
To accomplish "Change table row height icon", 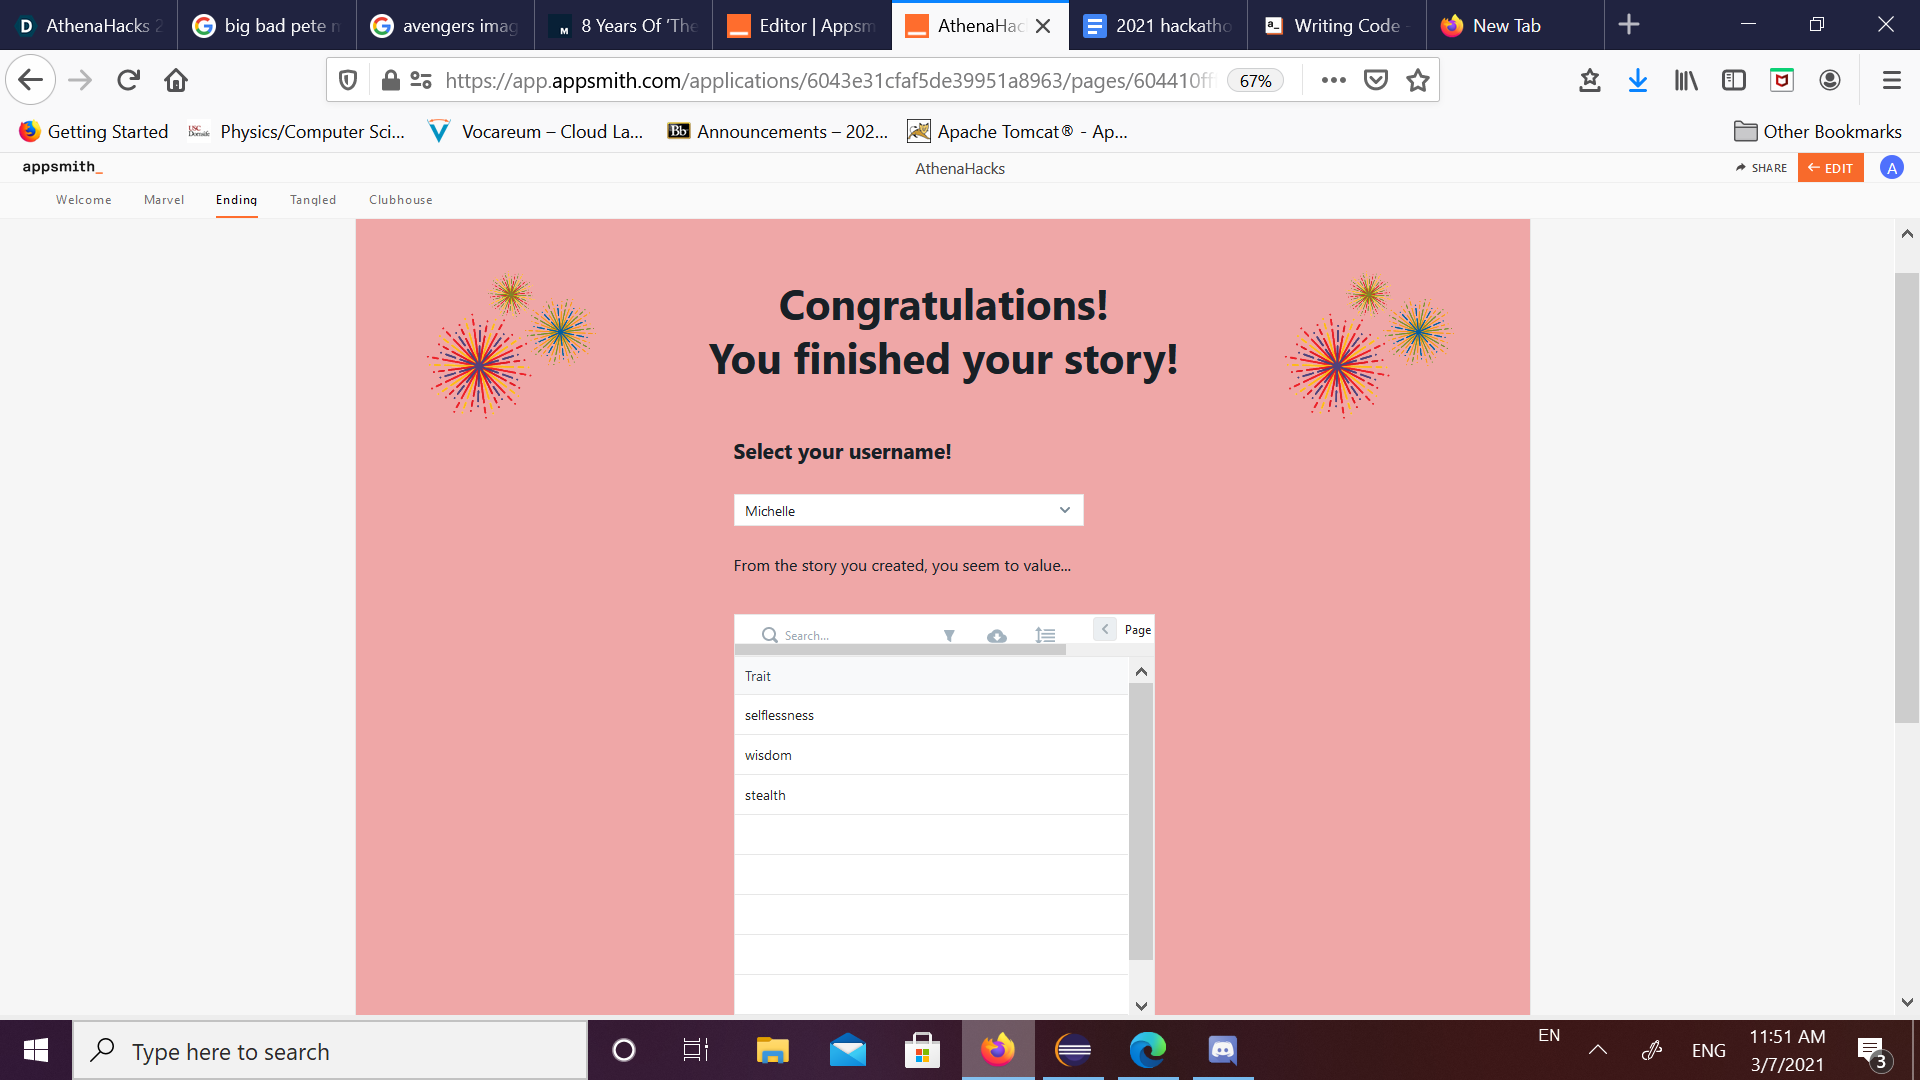I will pyautogui.click(x=1045, y=636).
